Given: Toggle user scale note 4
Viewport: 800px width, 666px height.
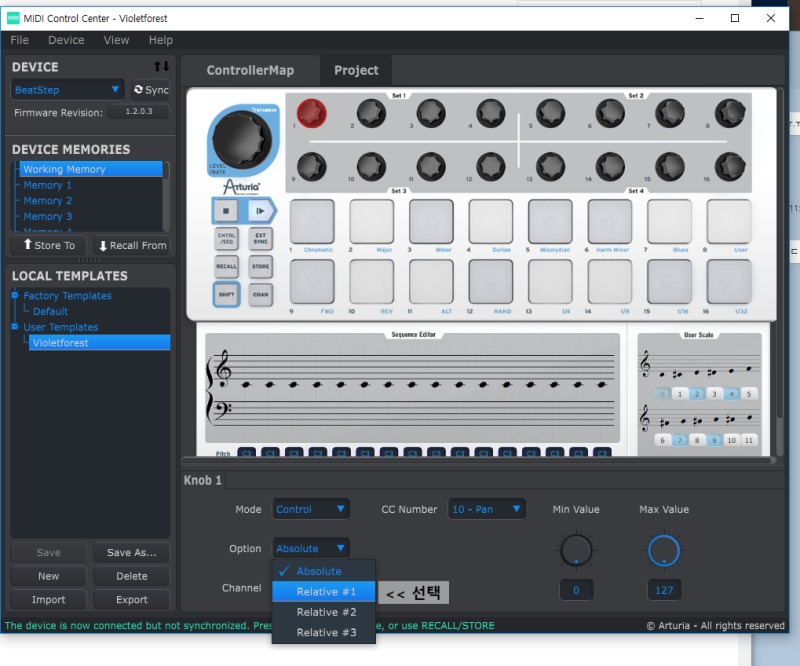Looking at the screenshot, I should coord(731,394).
